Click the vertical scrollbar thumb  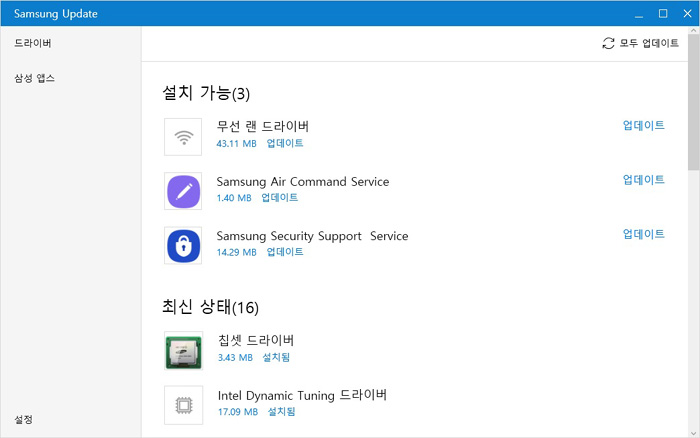pyautogui.click(x=693, y=102)
